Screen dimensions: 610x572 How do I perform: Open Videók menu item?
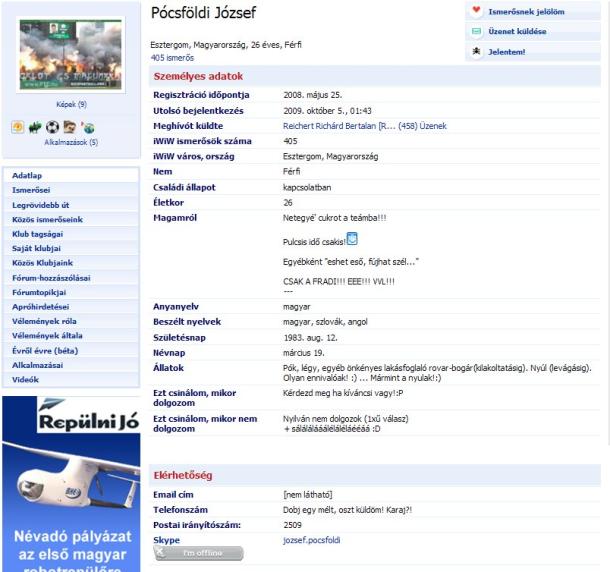click(71, 379)
